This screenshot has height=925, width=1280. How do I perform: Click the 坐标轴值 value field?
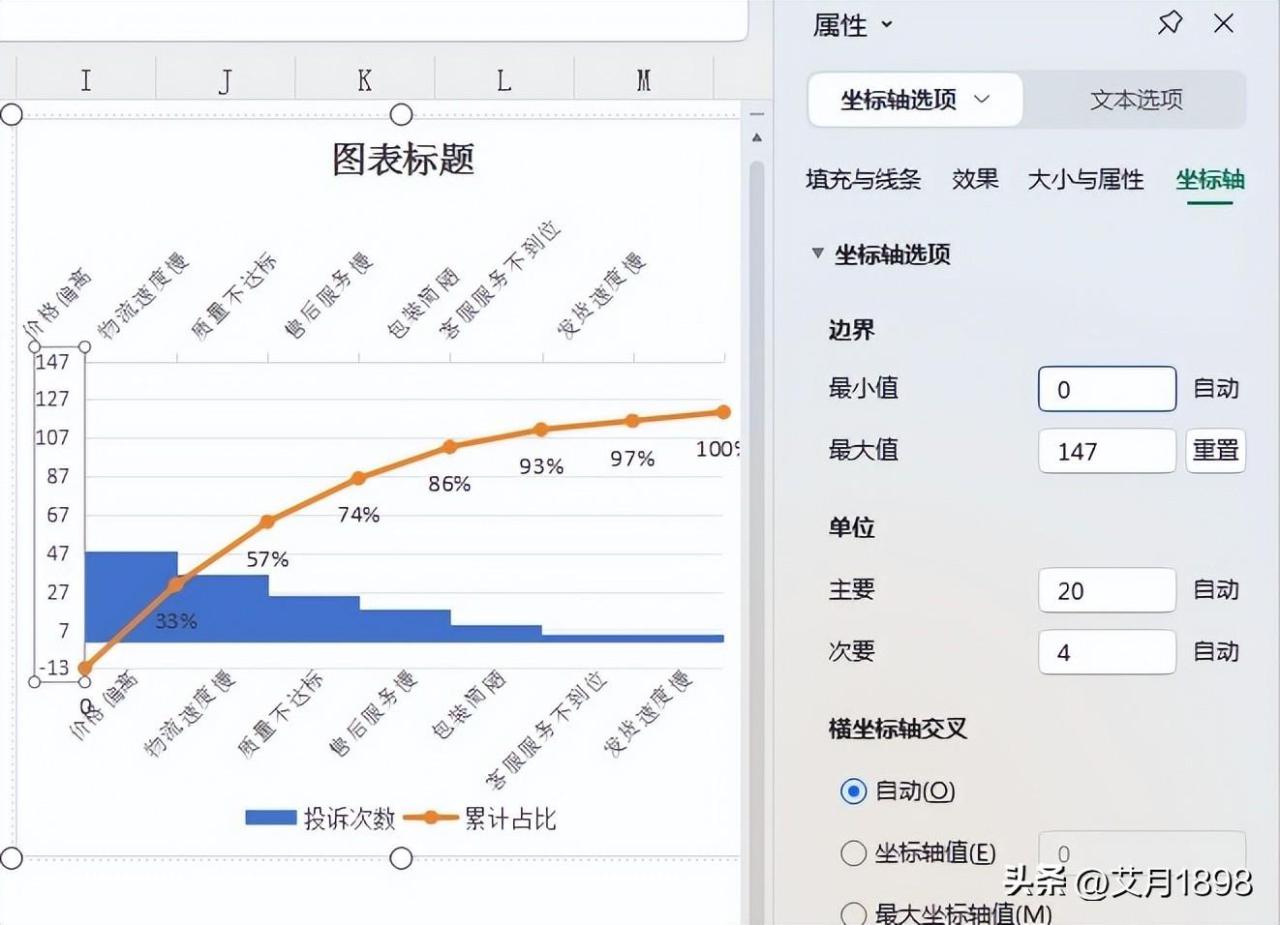tap(1143, 853)
